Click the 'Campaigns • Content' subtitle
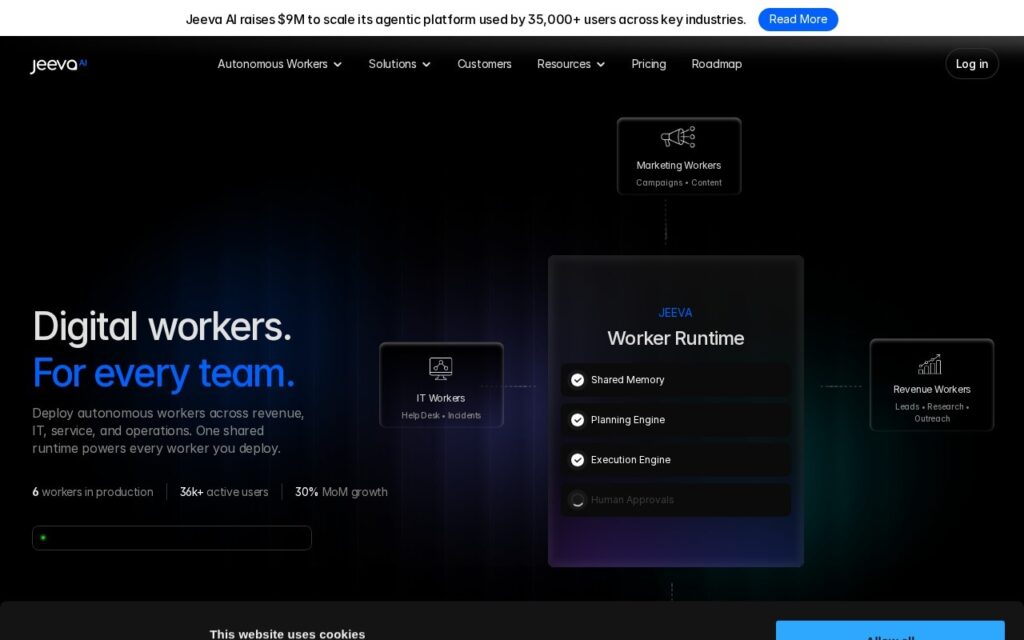This screenshot has width=1024, height=640. (x=679, y=183)
